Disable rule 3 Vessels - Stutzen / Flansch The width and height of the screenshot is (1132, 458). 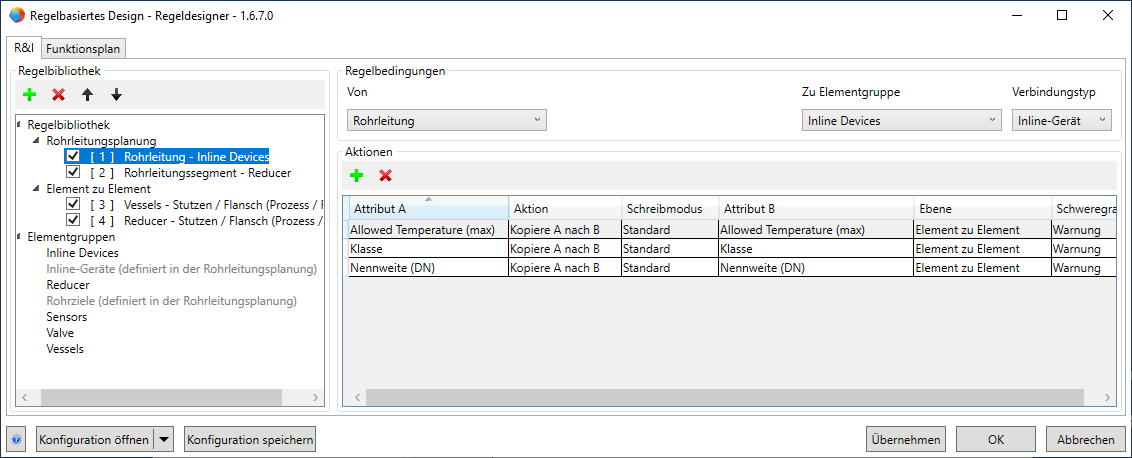(73, 204)
